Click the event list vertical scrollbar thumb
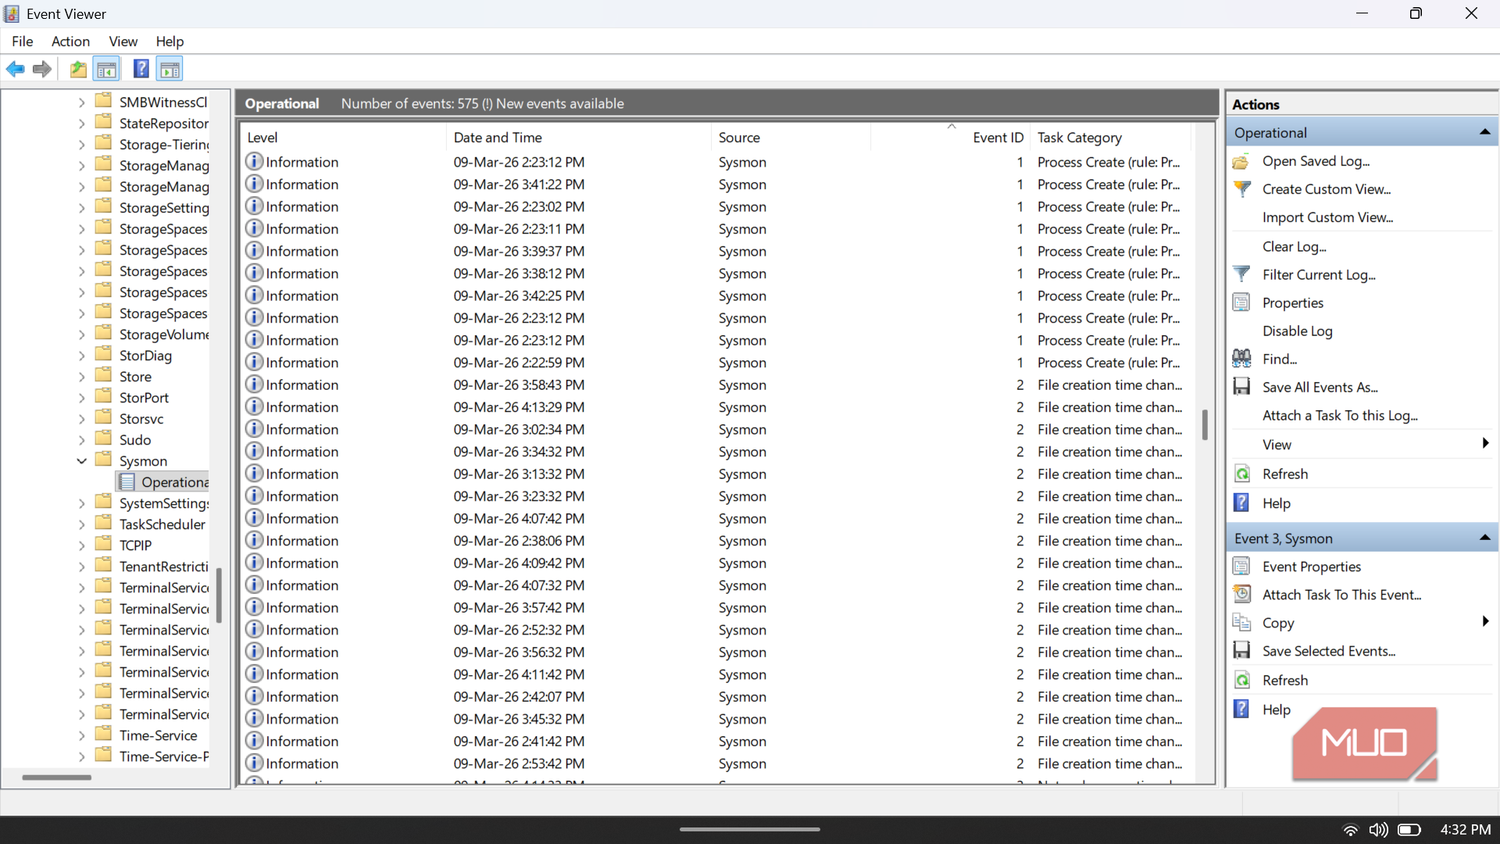The image size is (1500, 844). (x=1204, y=425)
